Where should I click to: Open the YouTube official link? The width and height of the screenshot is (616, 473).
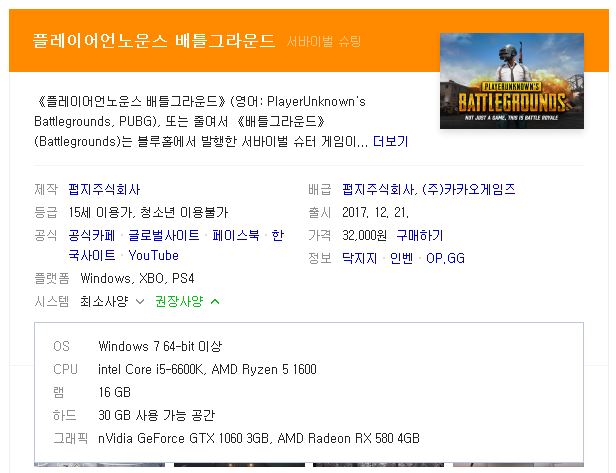154,255
